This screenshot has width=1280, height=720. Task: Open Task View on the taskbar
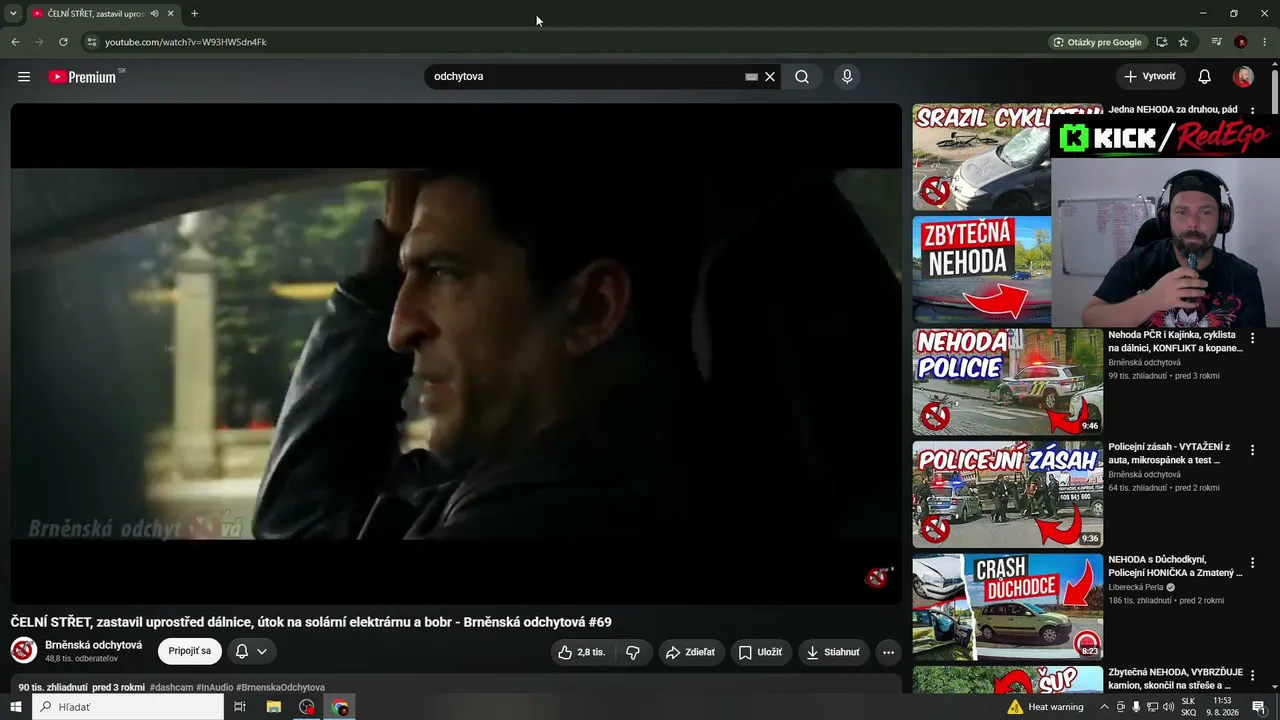click(x=240, y=707)
